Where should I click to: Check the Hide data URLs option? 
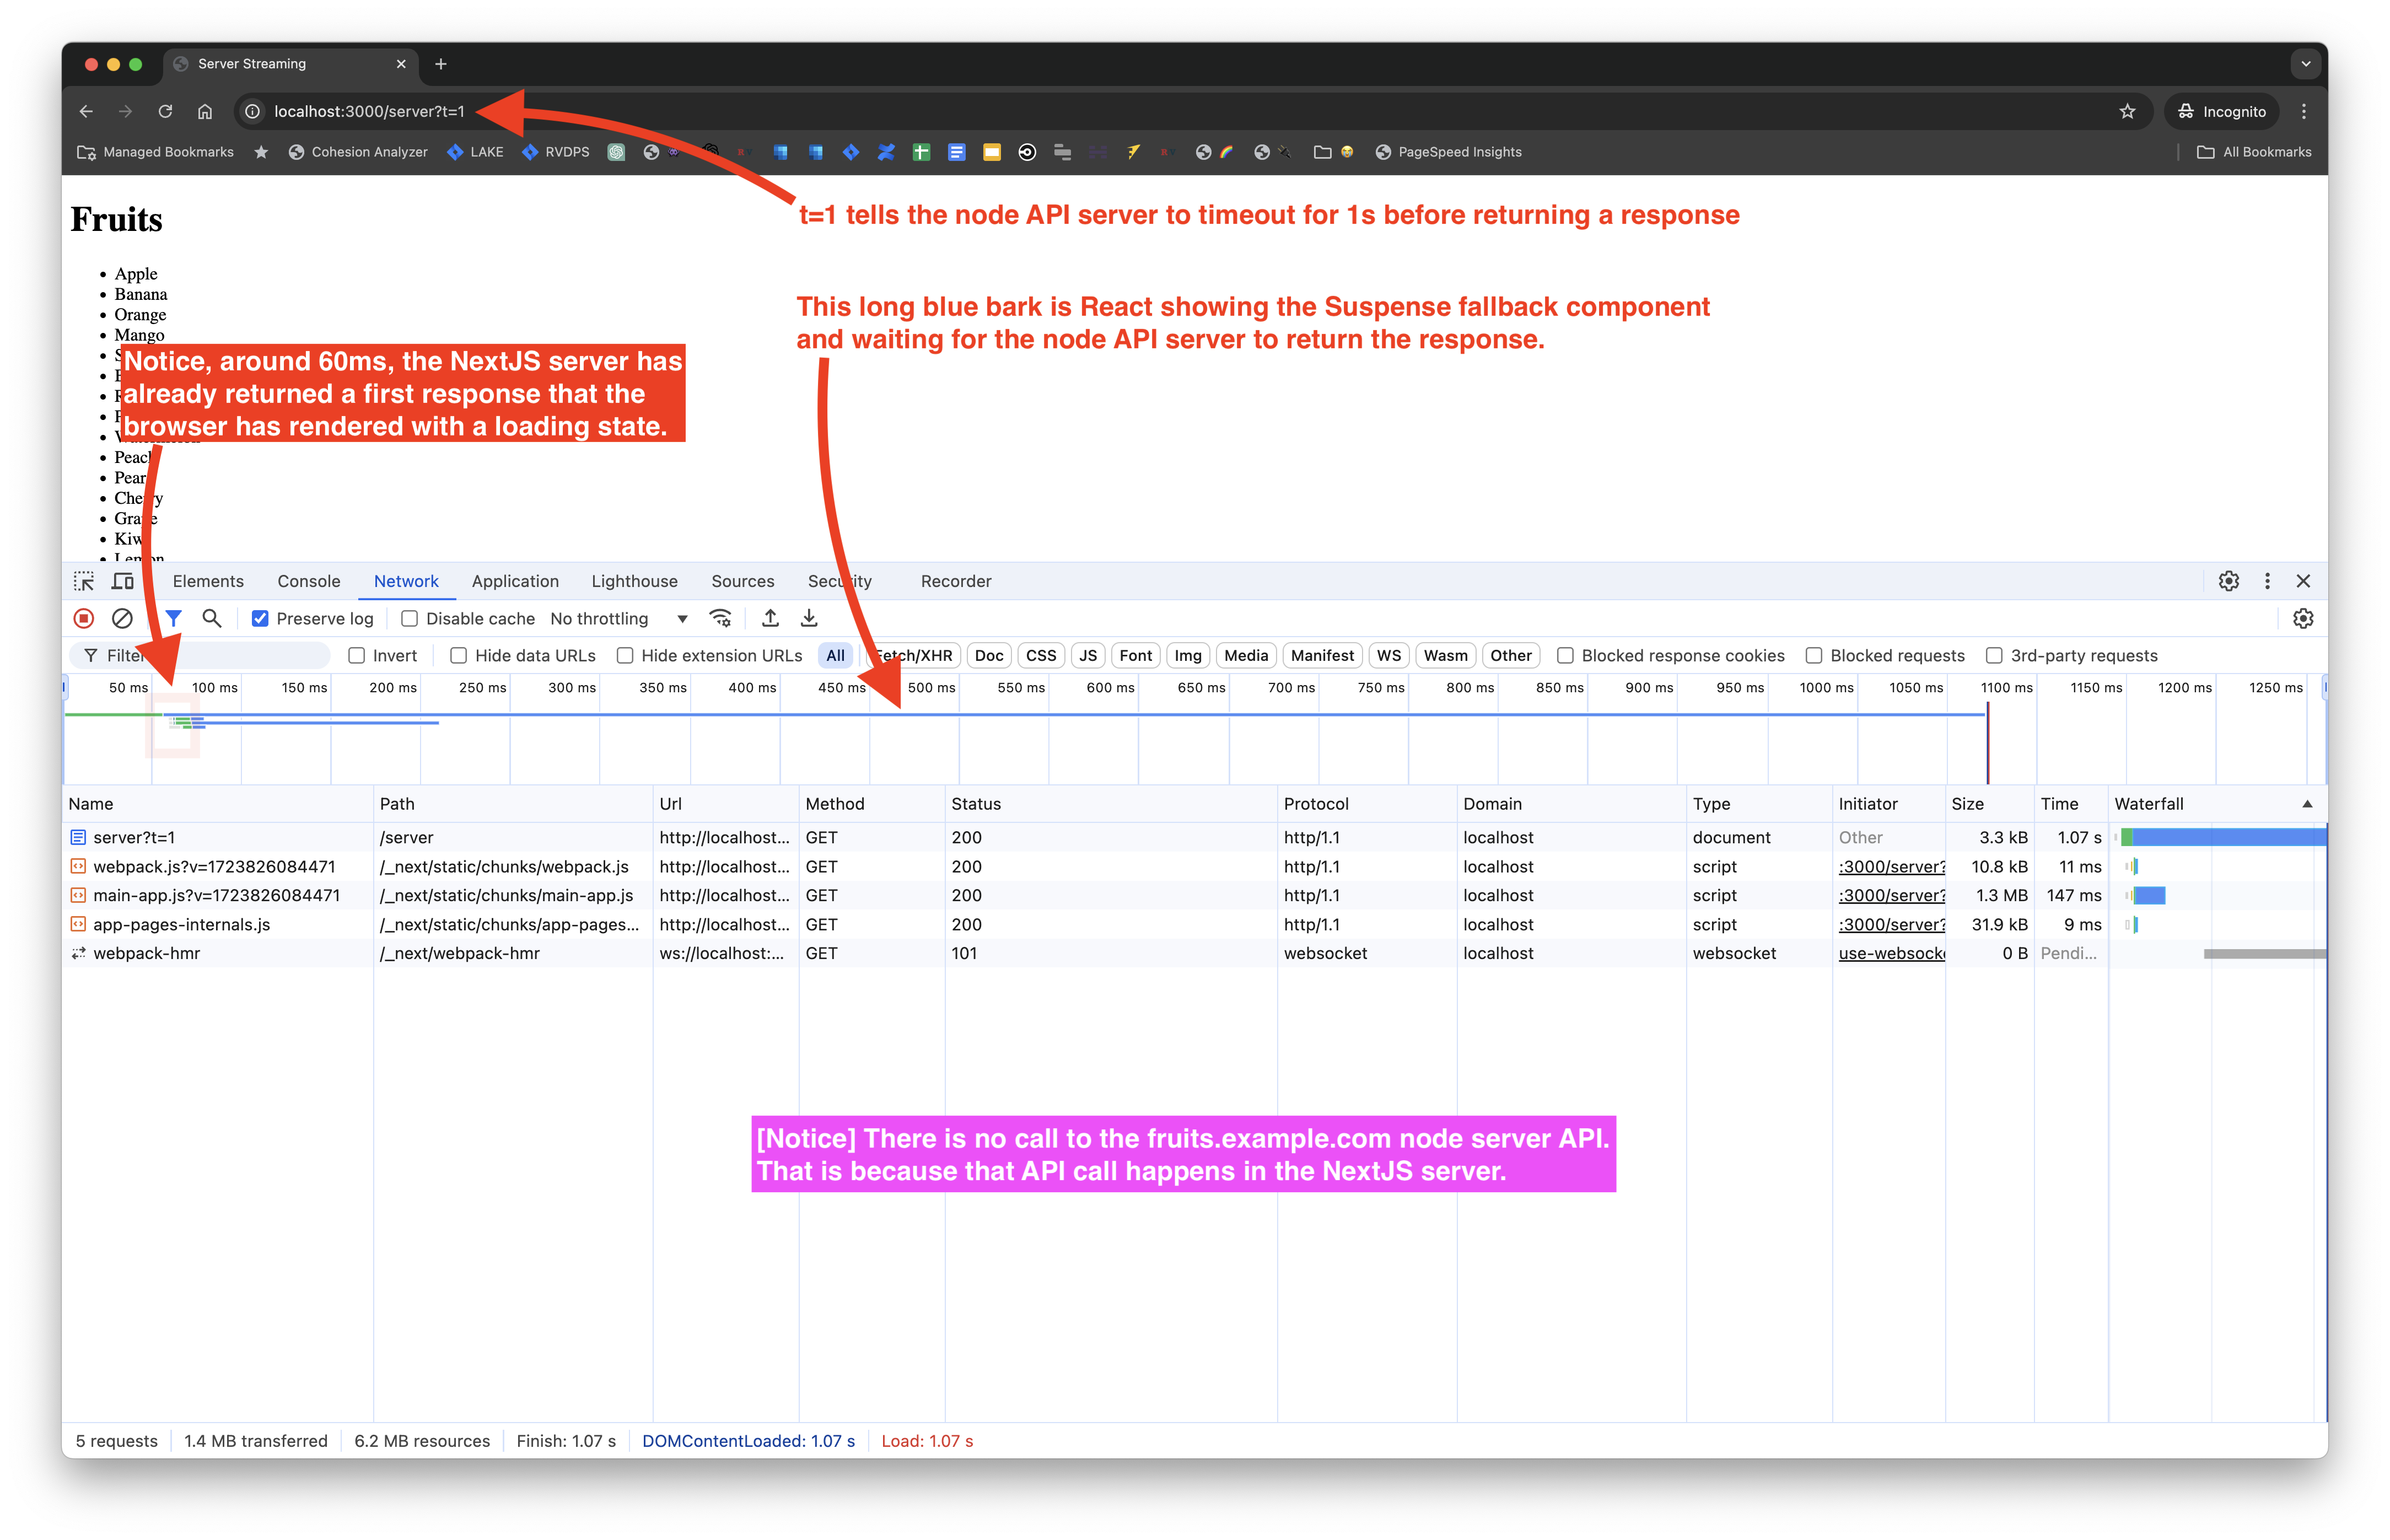click(x=458, y=656)
